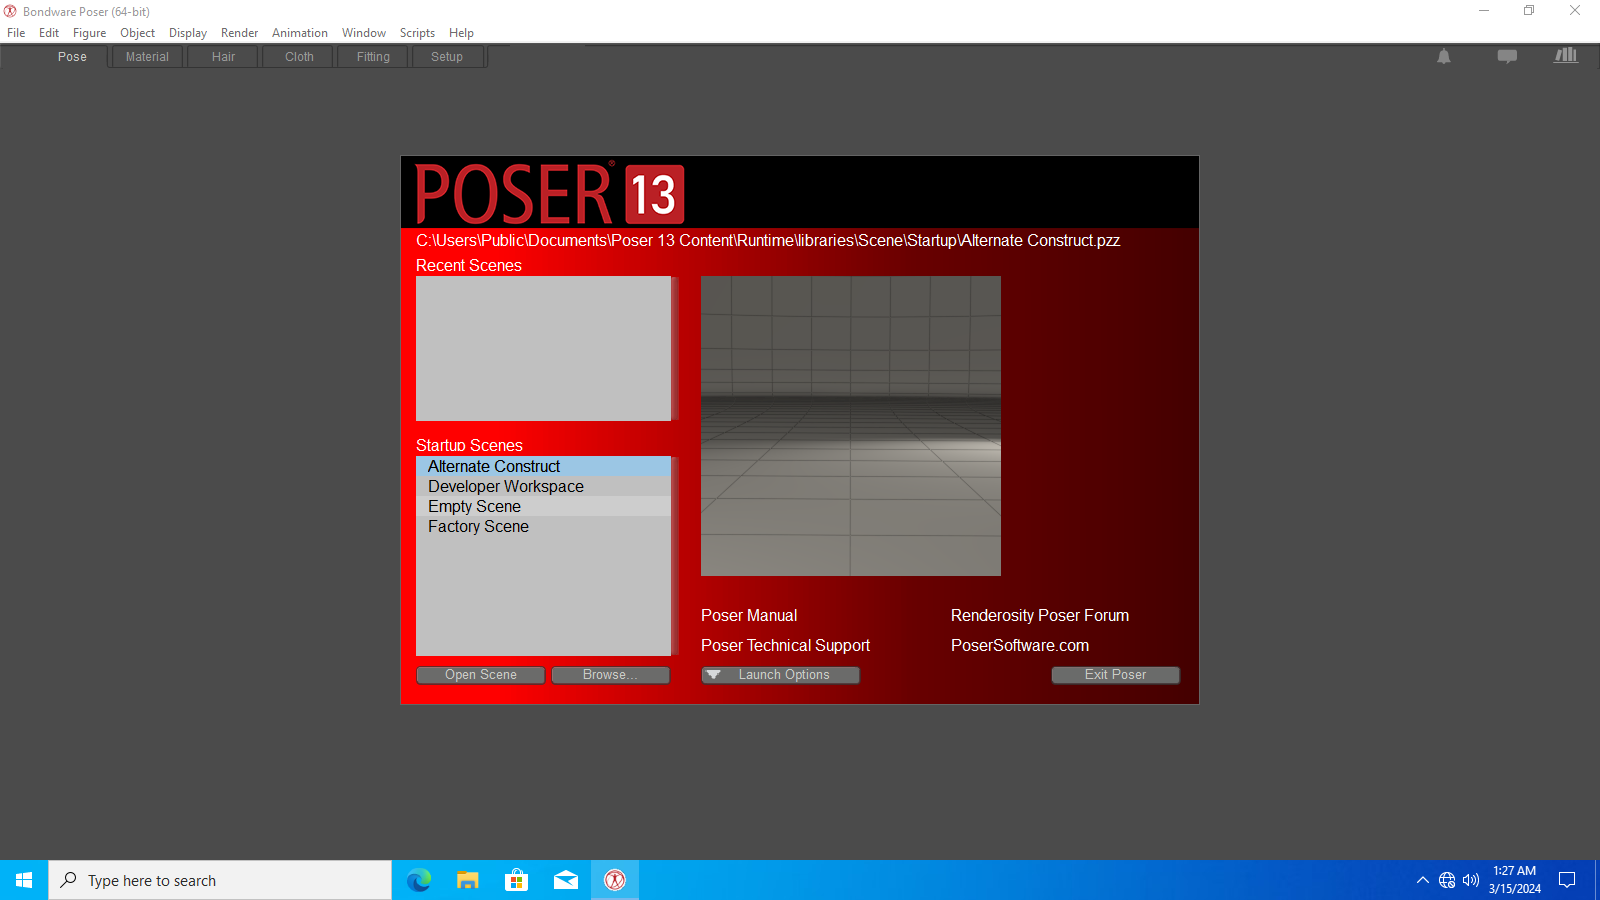Open the PoserSoftware.com link
Image resolution: width=1600 pixels, height=900 pixels.
pos(1020,646)
